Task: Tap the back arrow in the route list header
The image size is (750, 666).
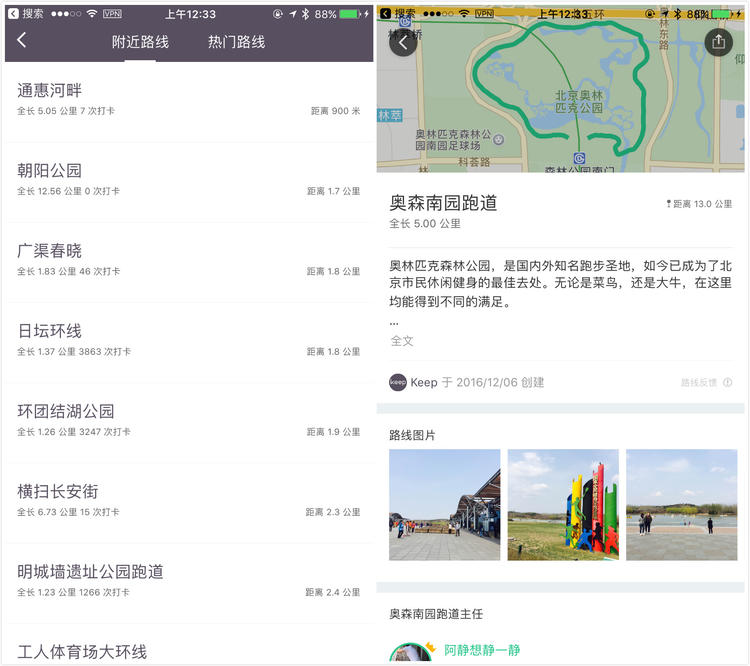Action: tap(22, 40)
